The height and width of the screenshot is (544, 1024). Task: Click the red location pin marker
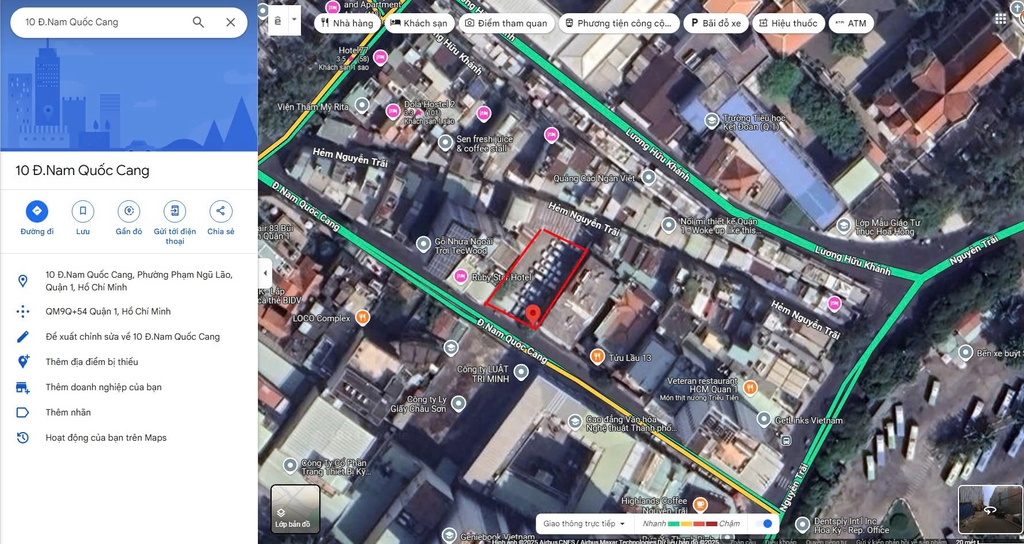pyautogui.click(x=534, y=315)
